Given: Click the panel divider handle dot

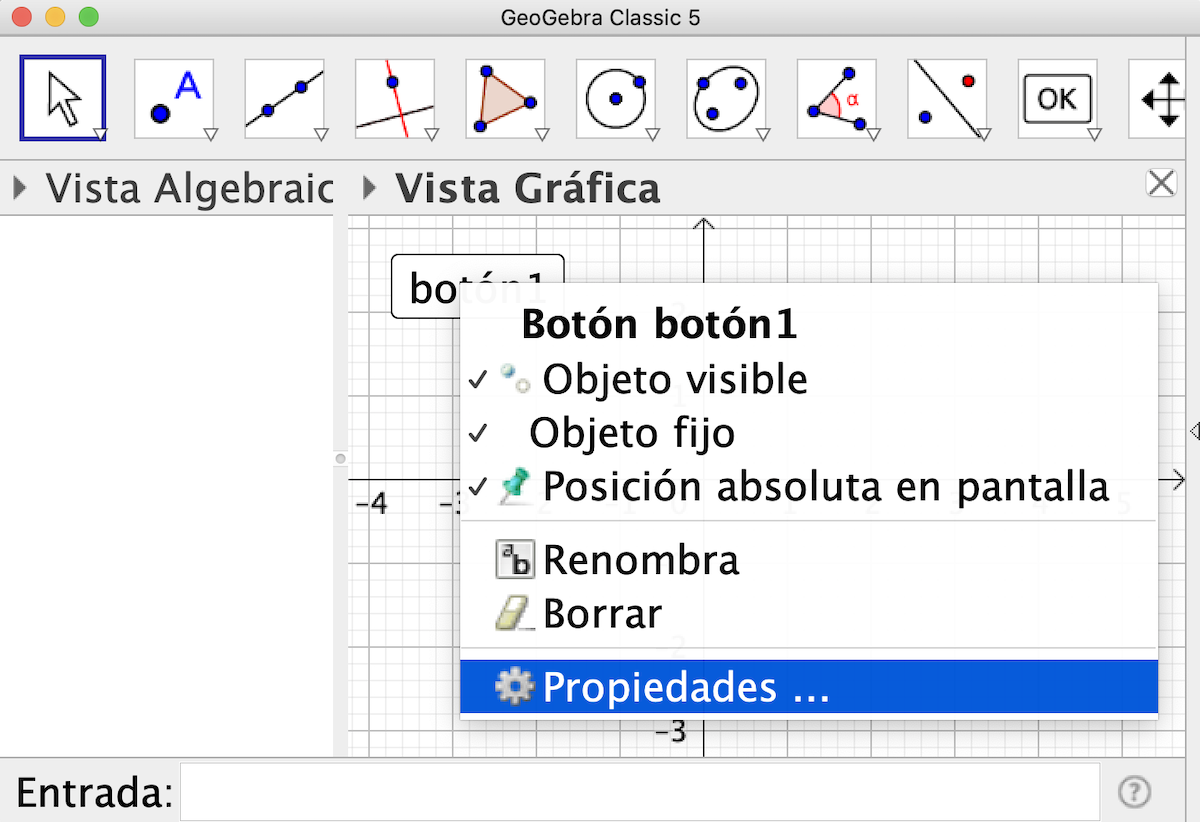Looking at the screenshot, I should 340,459.
